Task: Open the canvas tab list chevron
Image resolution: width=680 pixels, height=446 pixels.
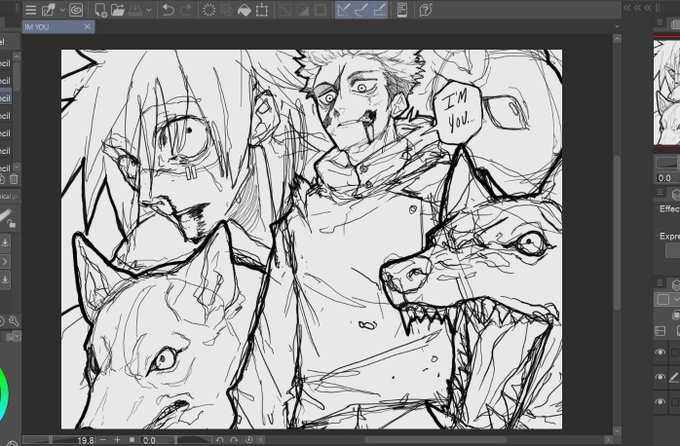Action: point(617,27)
